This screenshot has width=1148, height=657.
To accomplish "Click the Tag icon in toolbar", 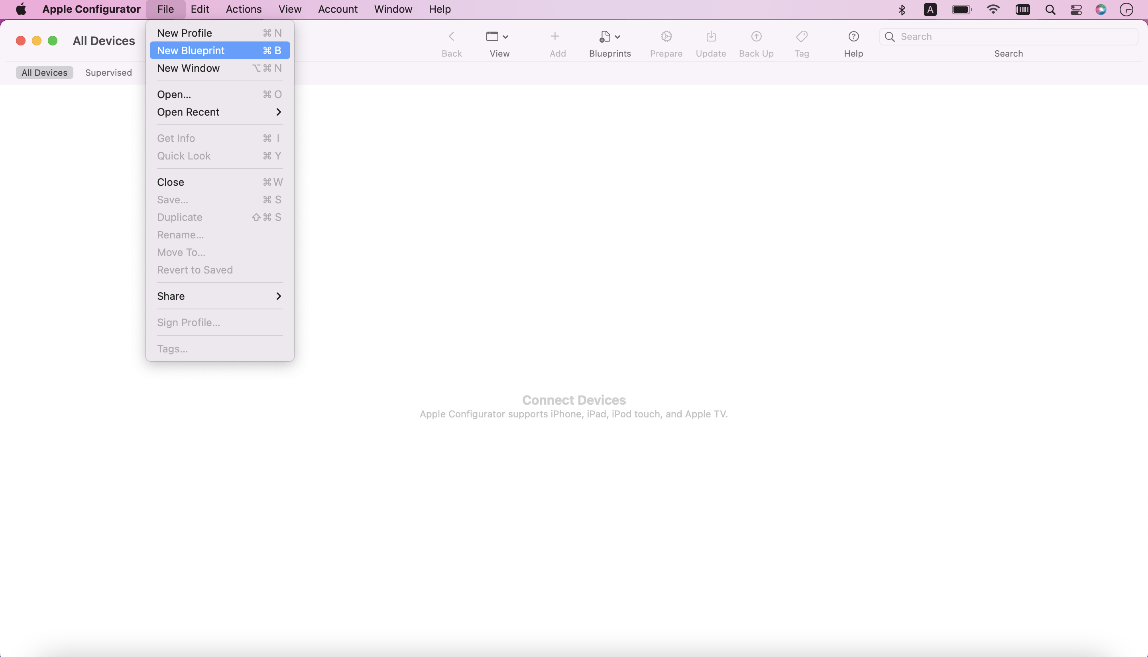I will pos(802,37).
